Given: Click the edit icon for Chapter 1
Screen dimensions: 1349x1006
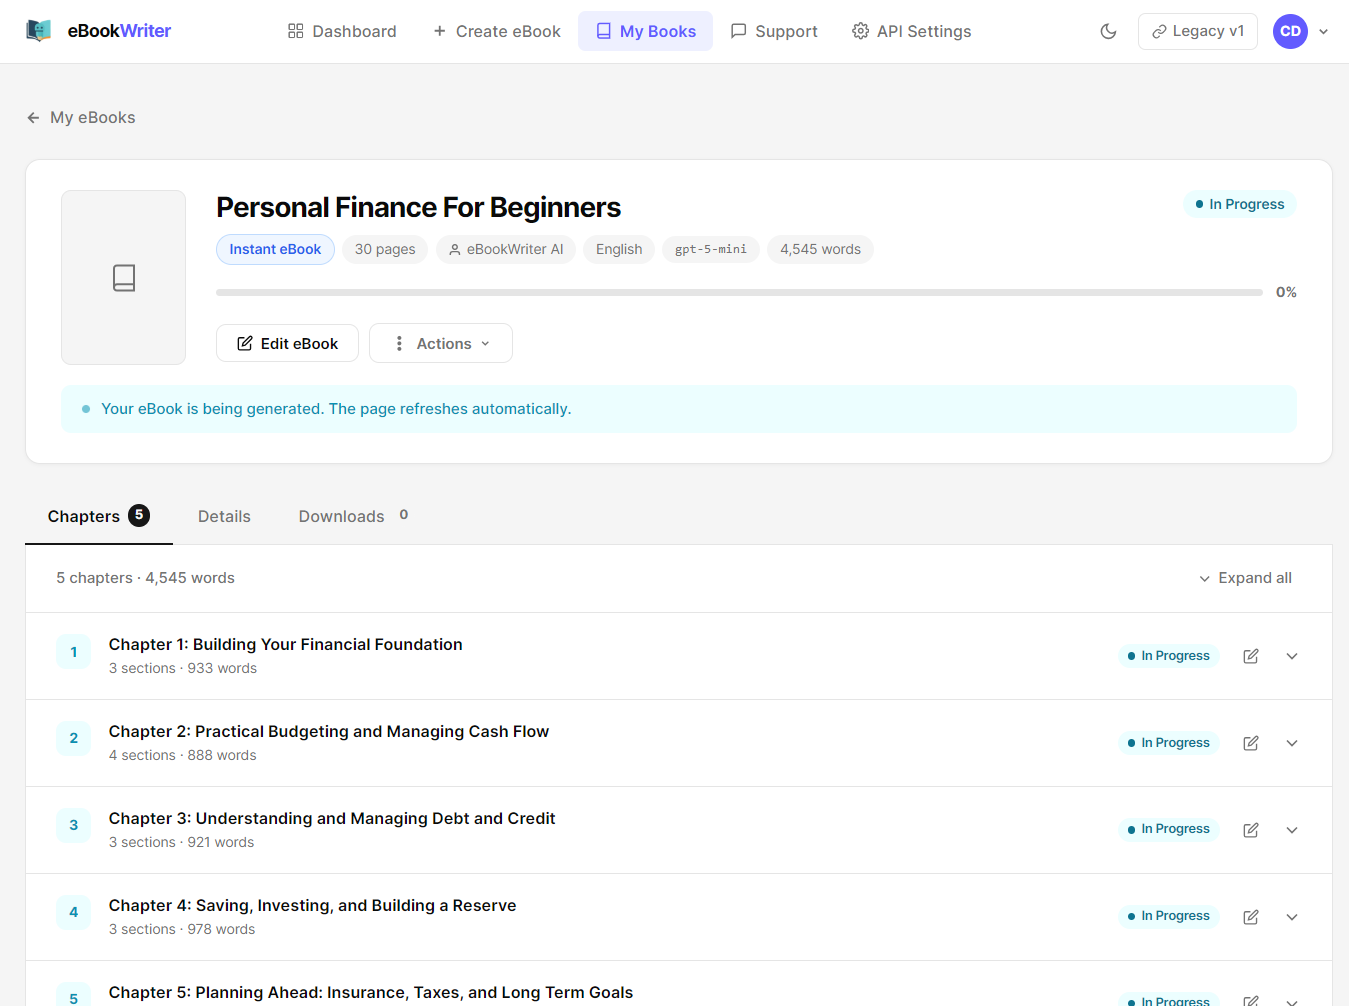Looking at the screenshot, I should [1251, 656].
